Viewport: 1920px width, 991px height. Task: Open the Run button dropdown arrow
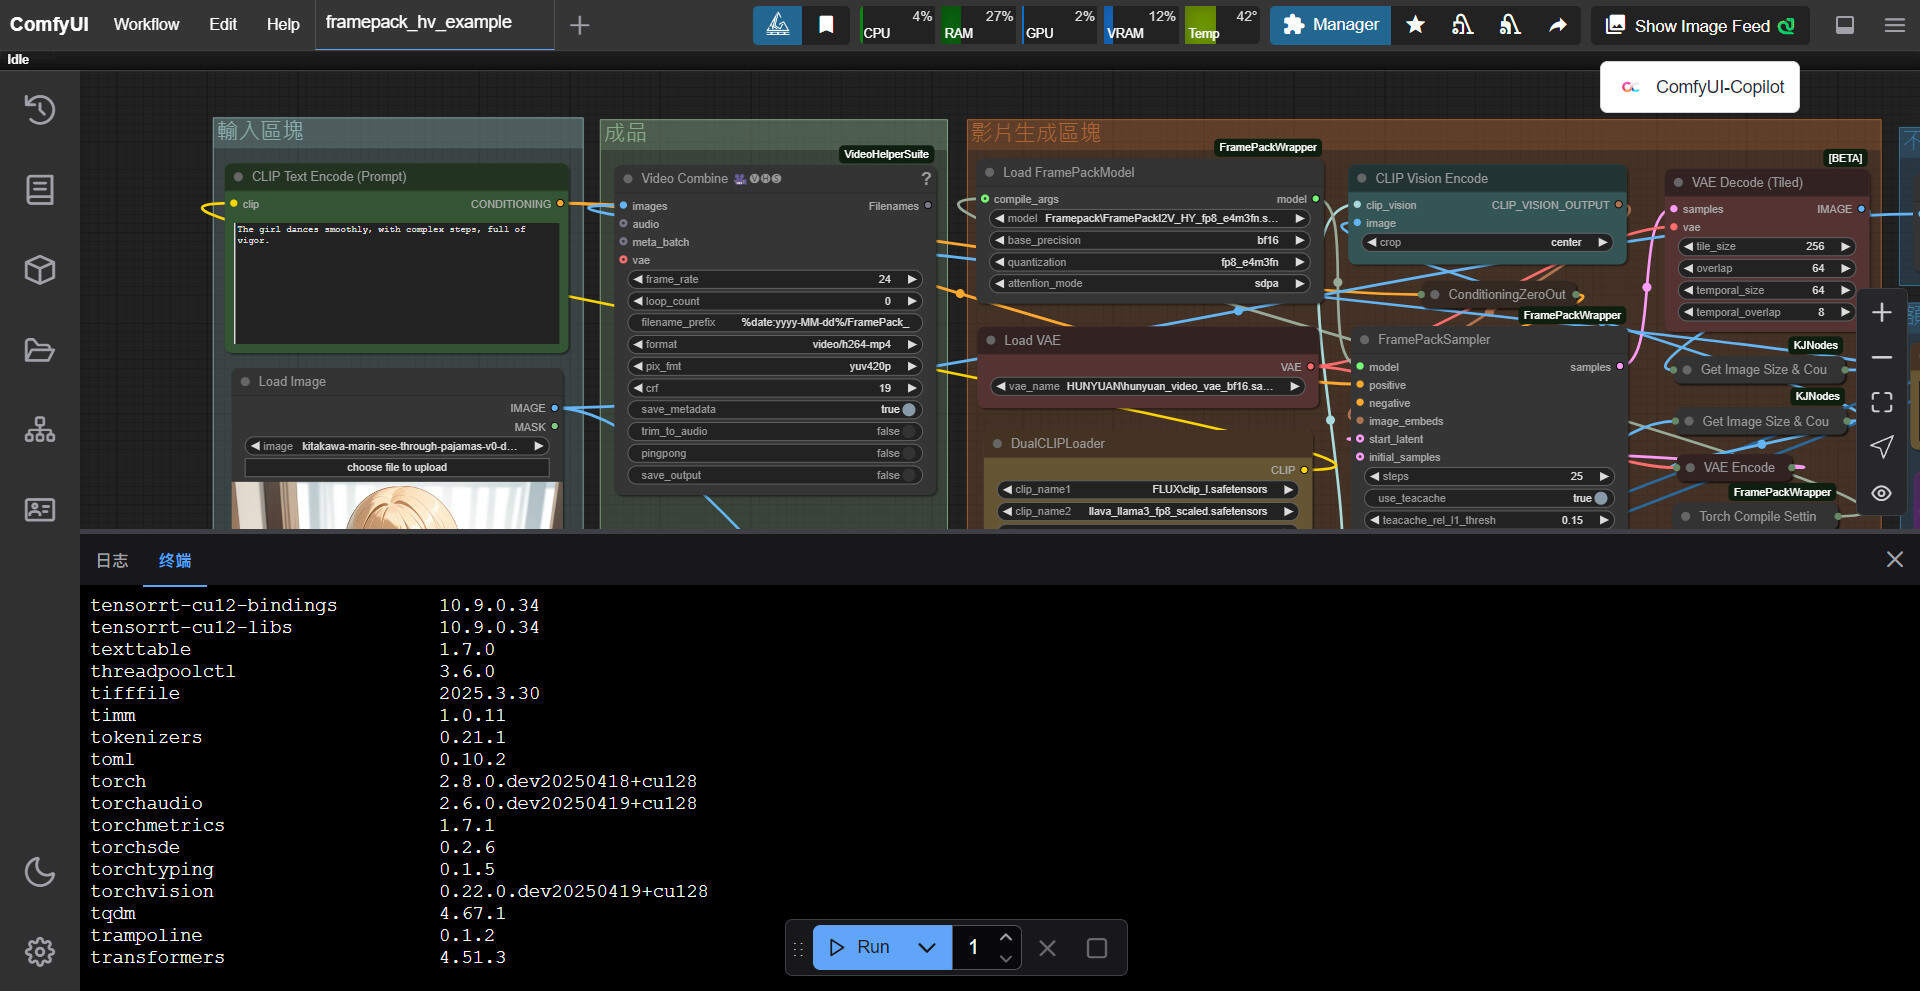[x=927, y=947]
